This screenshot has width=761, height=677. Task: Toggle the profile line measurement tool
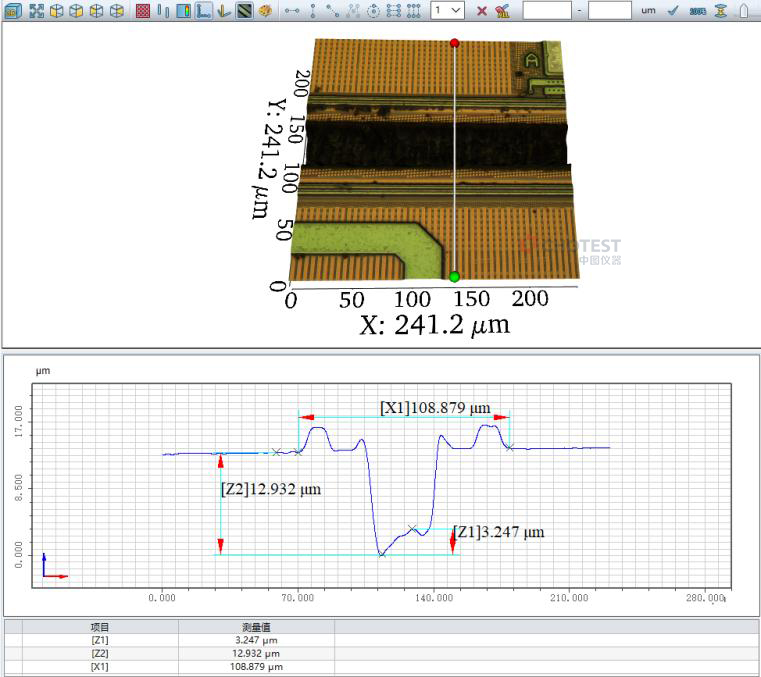[x=203, y=10]
